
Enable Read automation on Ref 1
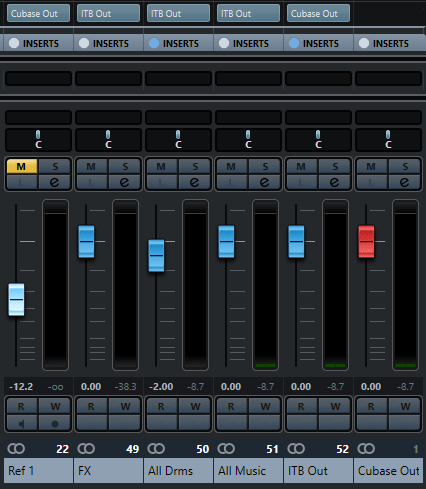[x=22, y=406]
